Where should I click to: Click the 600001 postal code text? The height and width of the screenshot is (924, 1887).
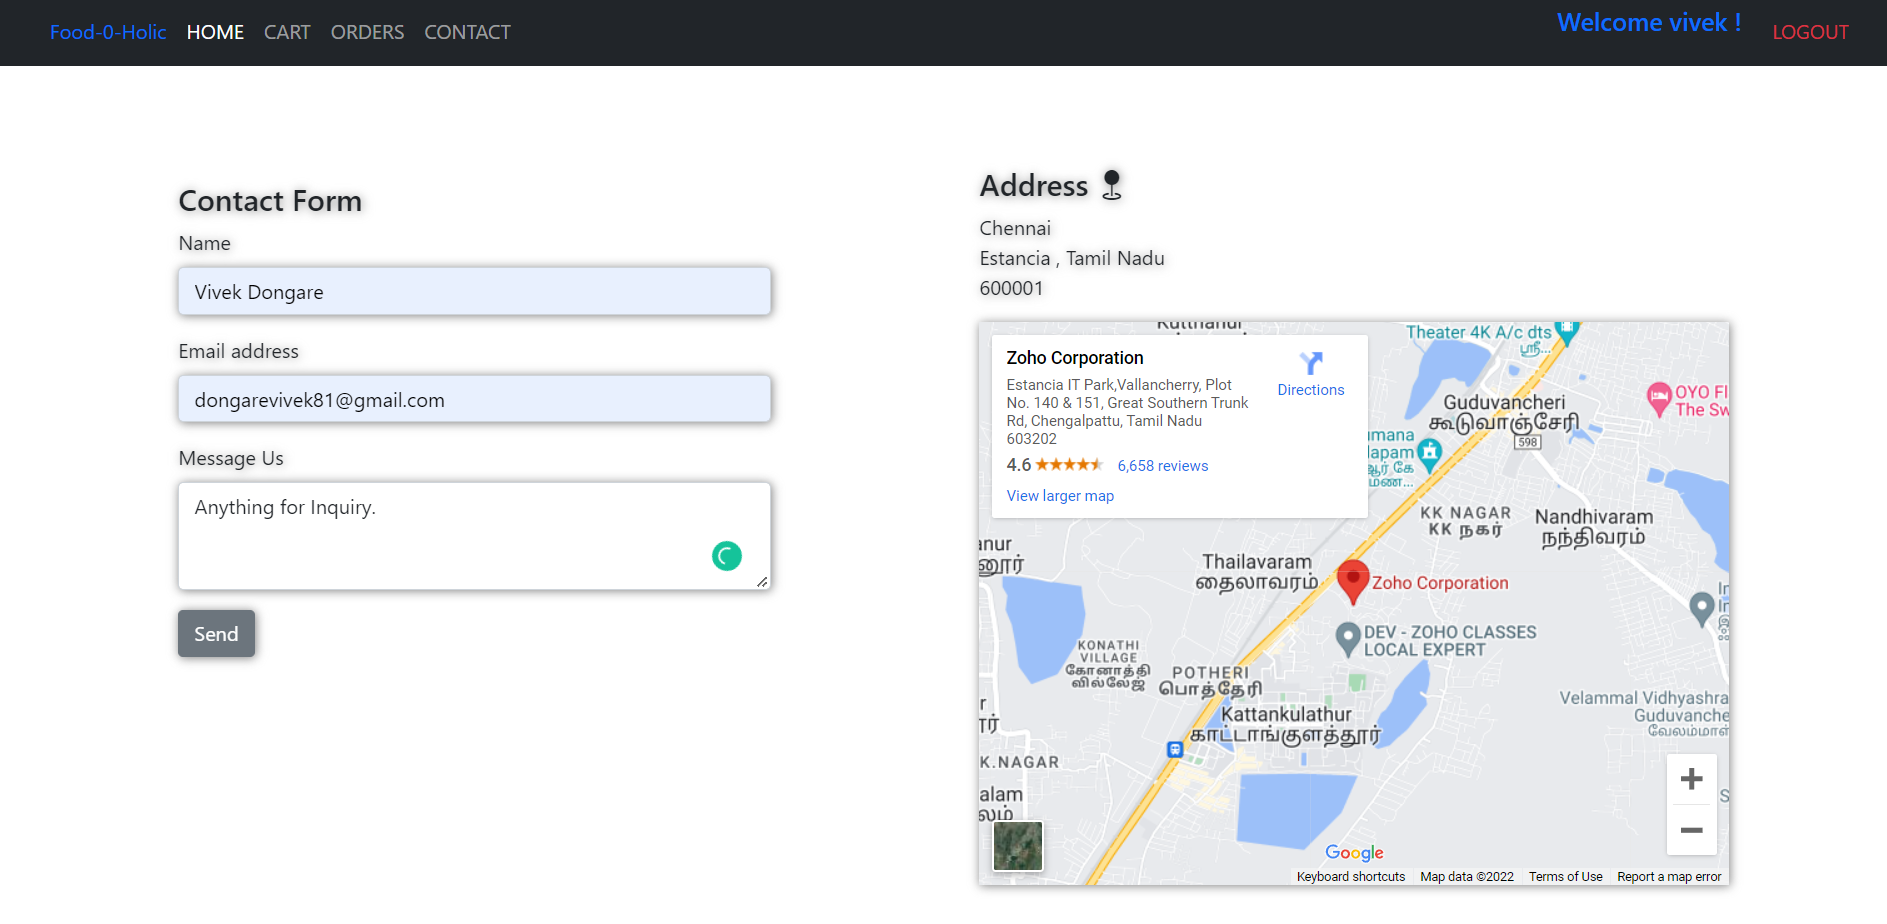tap(1011, 288)
